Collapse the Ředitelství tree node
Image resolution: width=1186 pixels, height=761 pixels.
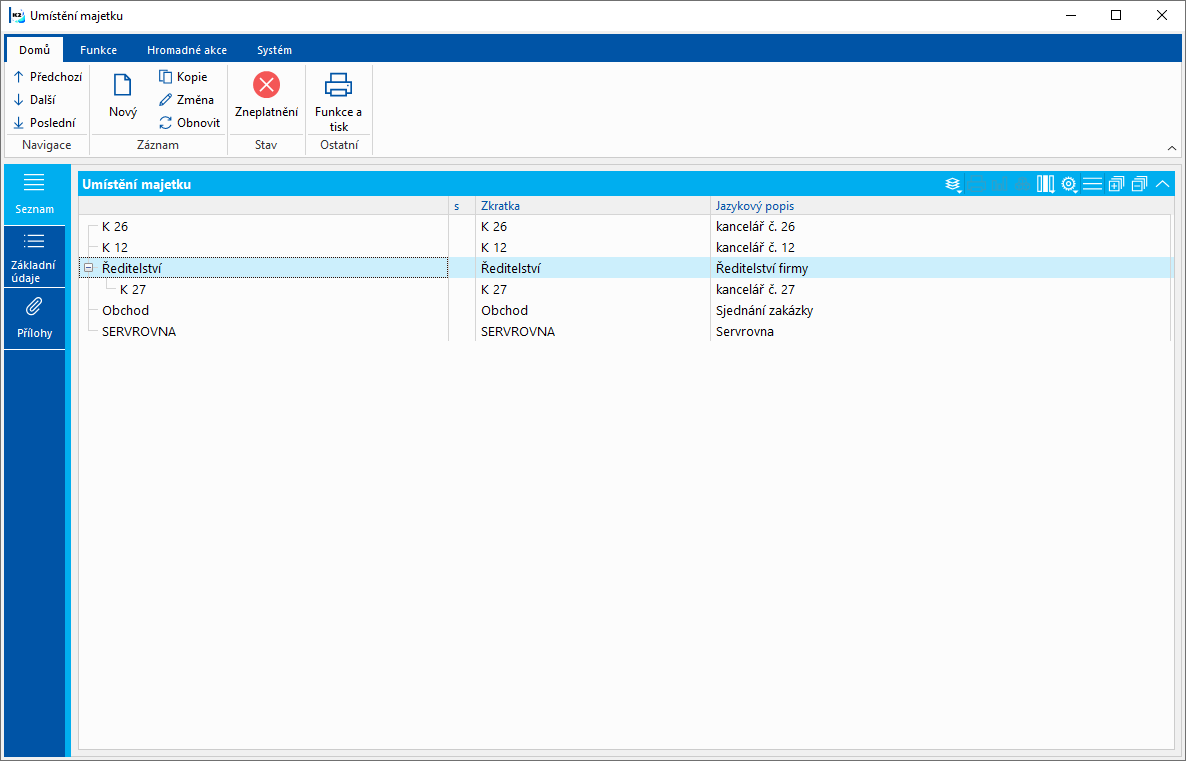pos(88,268)
